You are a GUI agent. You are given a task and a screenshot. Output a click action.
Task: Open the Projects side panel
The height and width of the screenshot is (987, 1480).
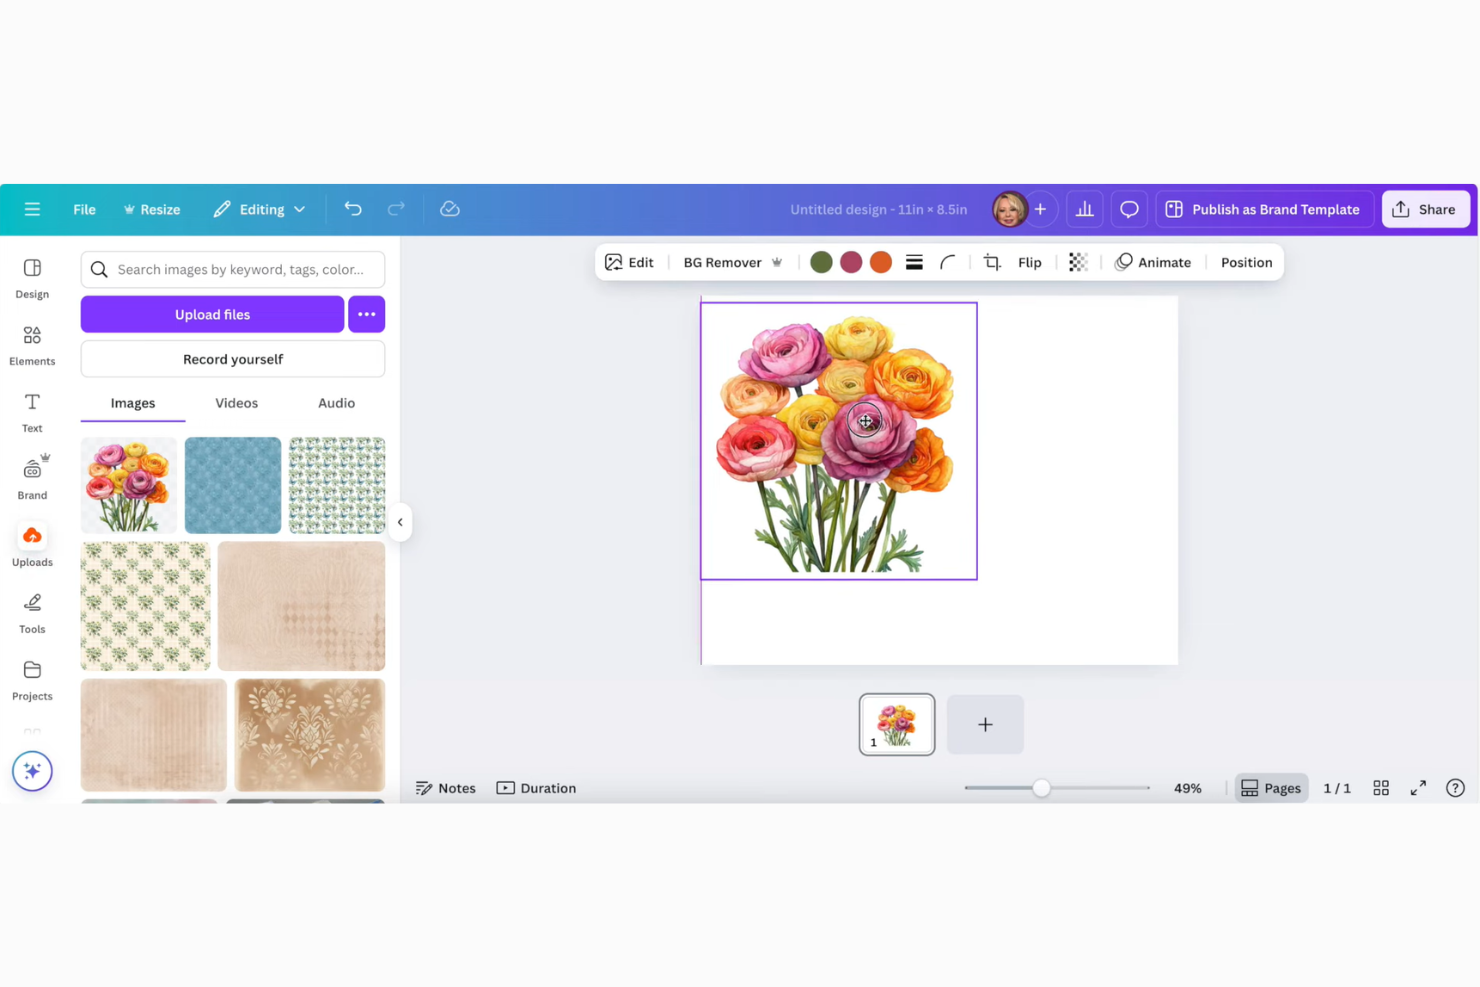point(32,680)
